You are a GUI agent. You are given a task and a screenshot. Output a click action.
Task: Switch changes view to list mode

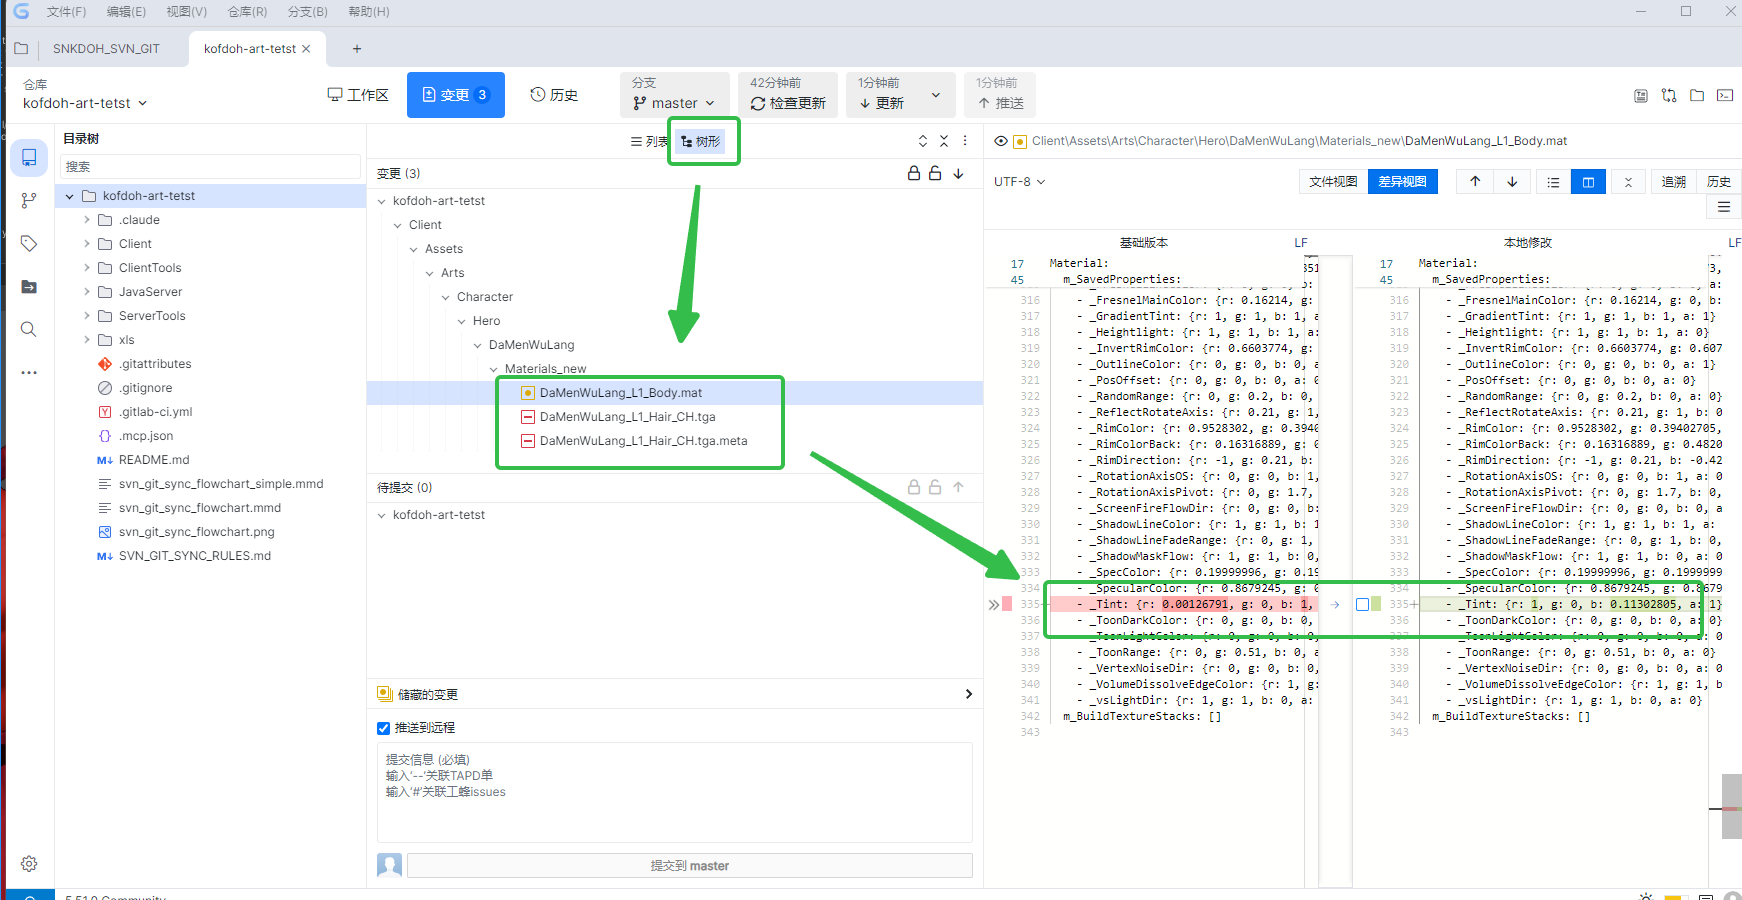tap(649, 141)
